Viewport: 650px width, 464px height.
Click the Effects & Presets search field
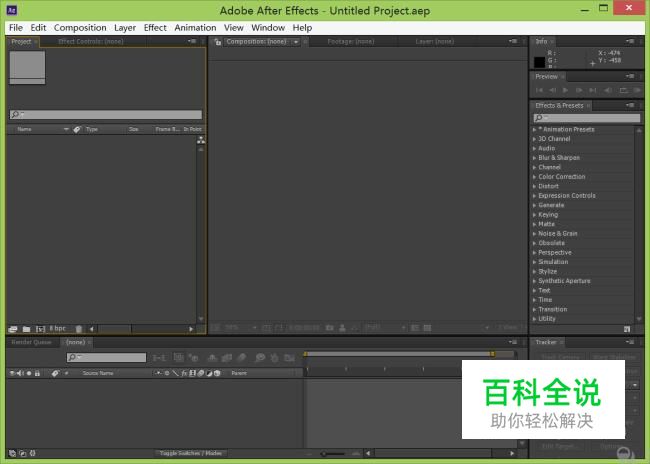click(587, 118)
